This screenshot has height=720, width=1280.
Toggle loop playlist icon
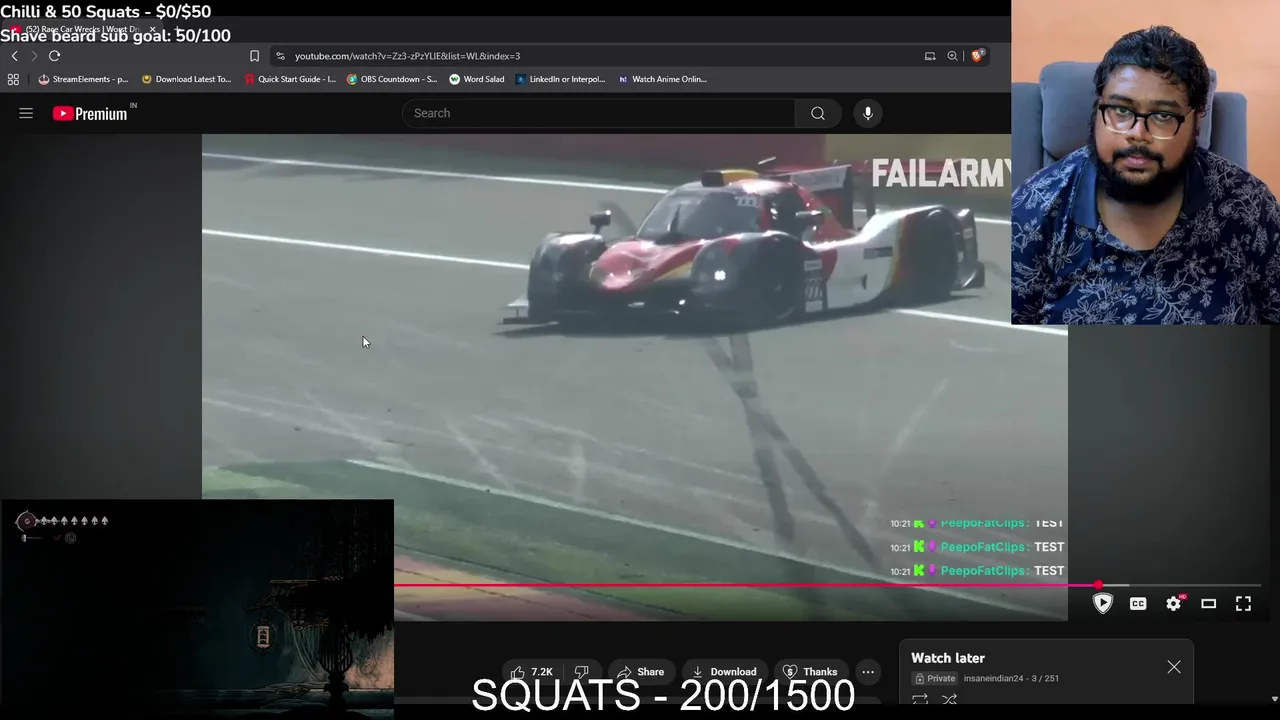click(x=920, y=700)
